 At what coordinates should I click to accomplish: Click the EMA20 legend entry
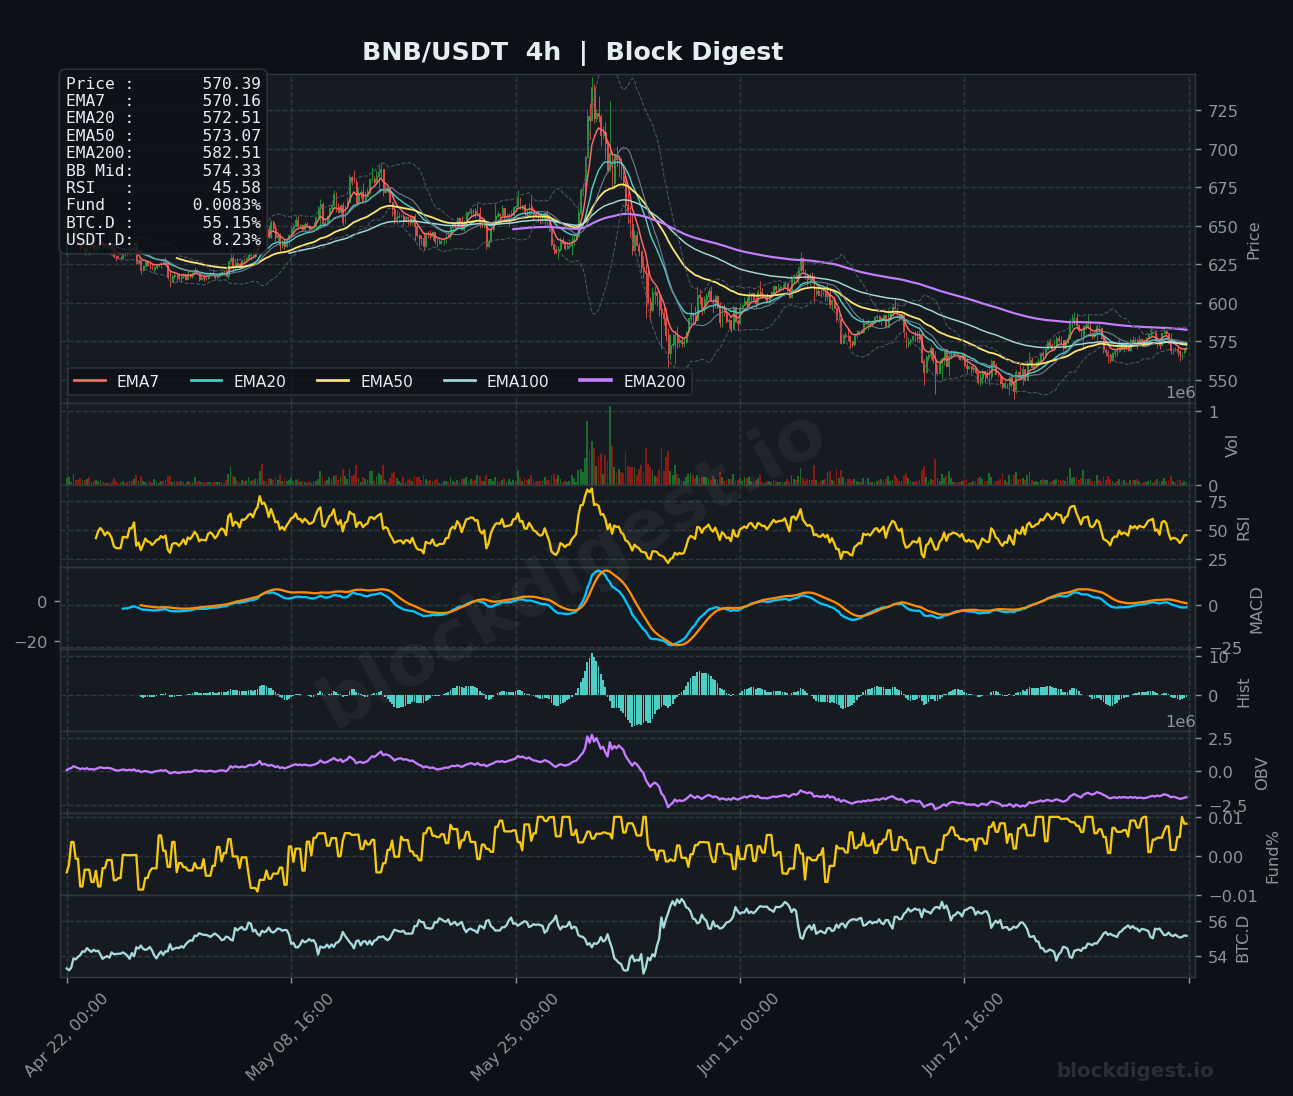click(x=238, y=381)
